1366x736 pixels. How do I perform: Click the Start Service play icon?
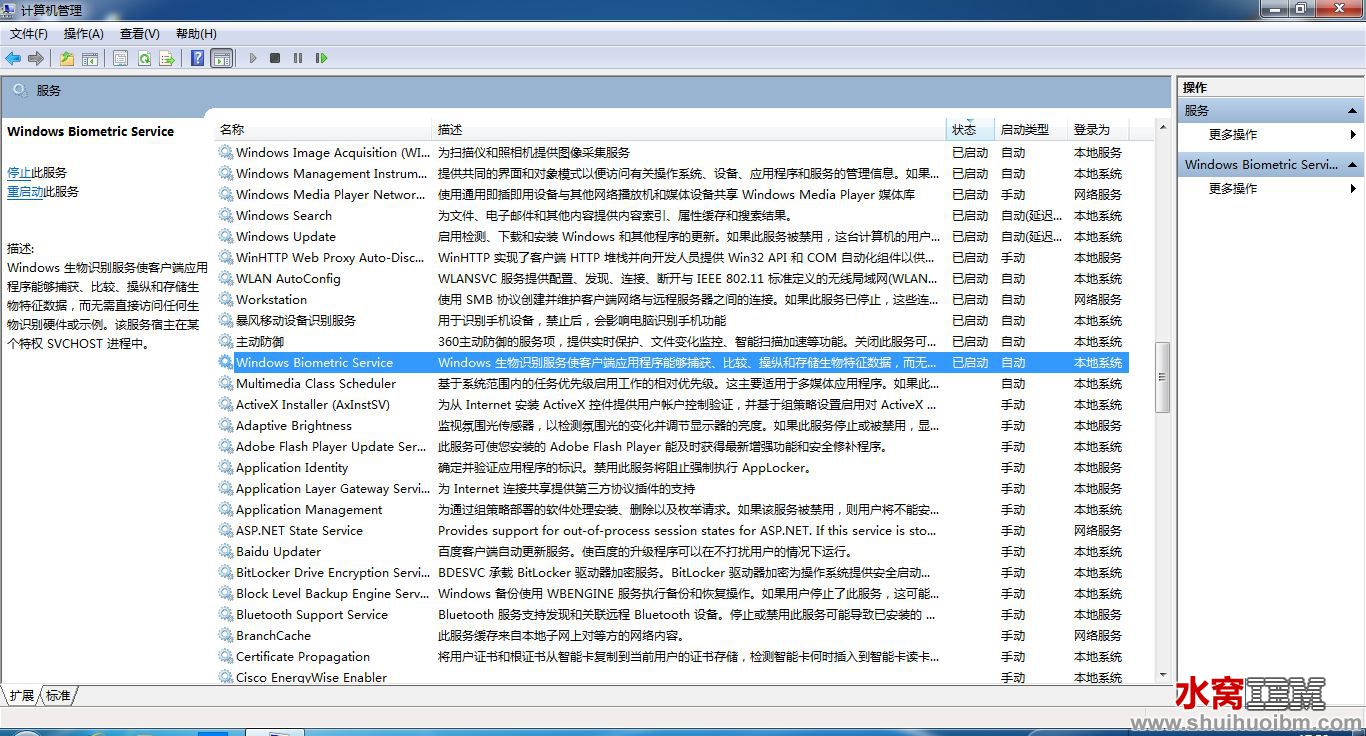click(x=253, y=59)
